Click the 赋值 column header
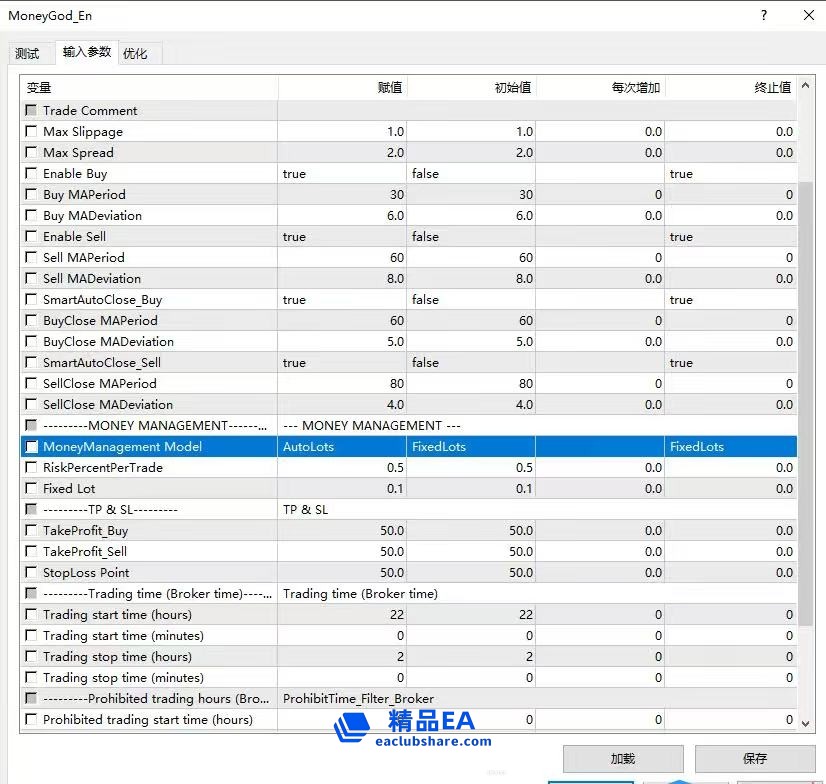This screenshot has width=826, height=784. pyautogui.click(x=342, y=88)
